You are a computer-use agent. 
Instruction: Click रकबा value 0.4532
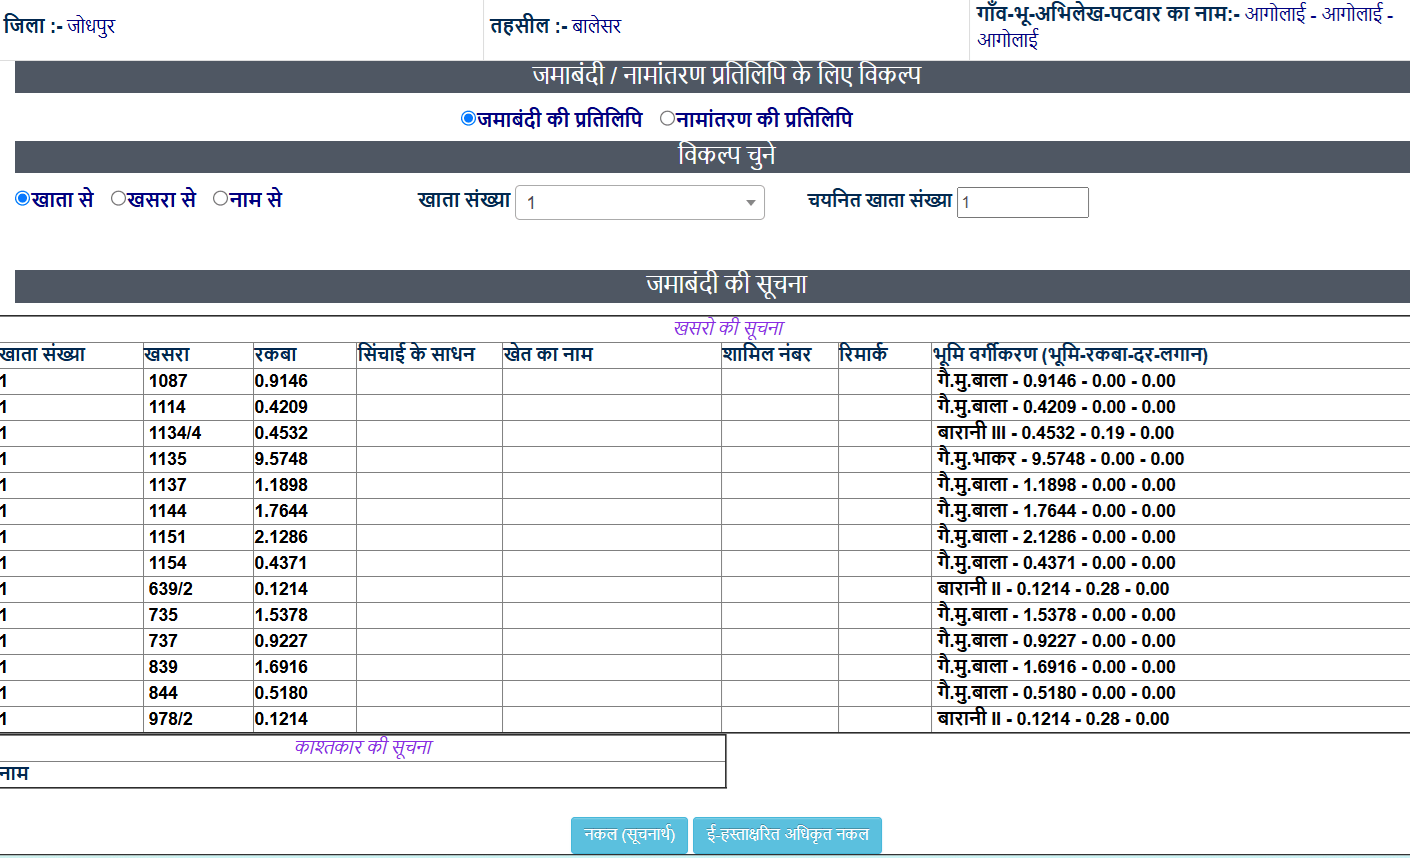click(281, 433)
